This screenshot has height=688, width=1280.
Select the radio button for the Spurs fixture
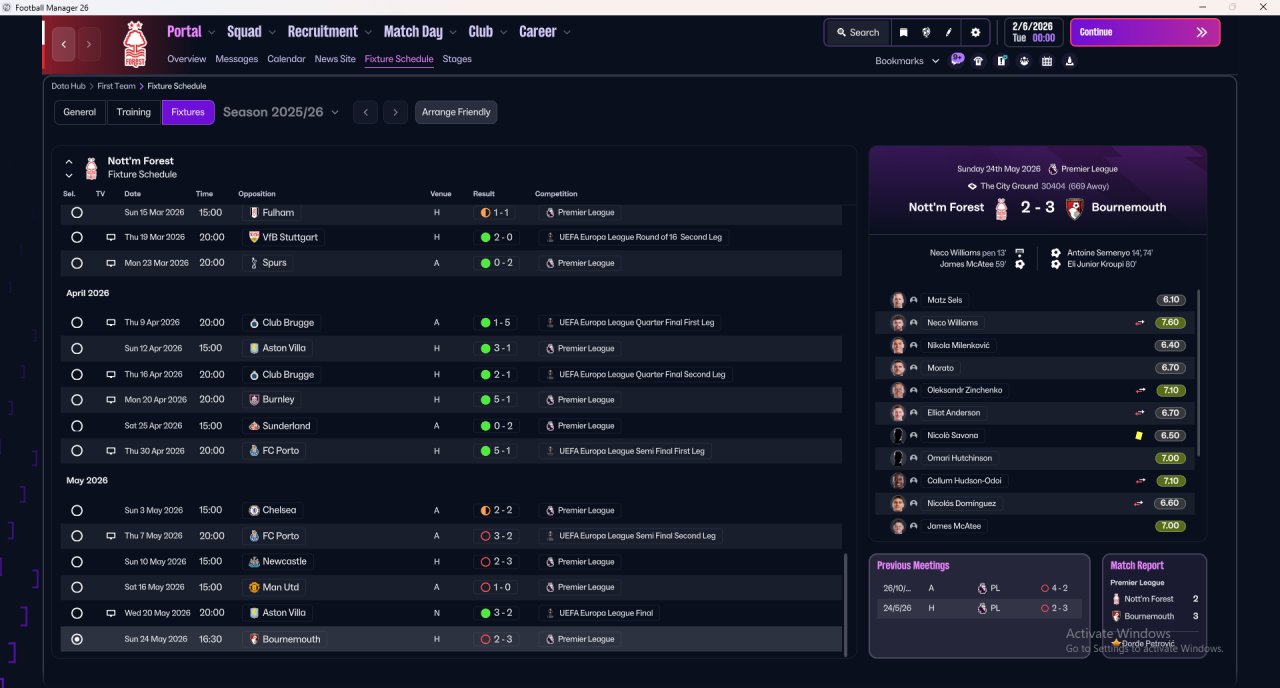(77, 263)
